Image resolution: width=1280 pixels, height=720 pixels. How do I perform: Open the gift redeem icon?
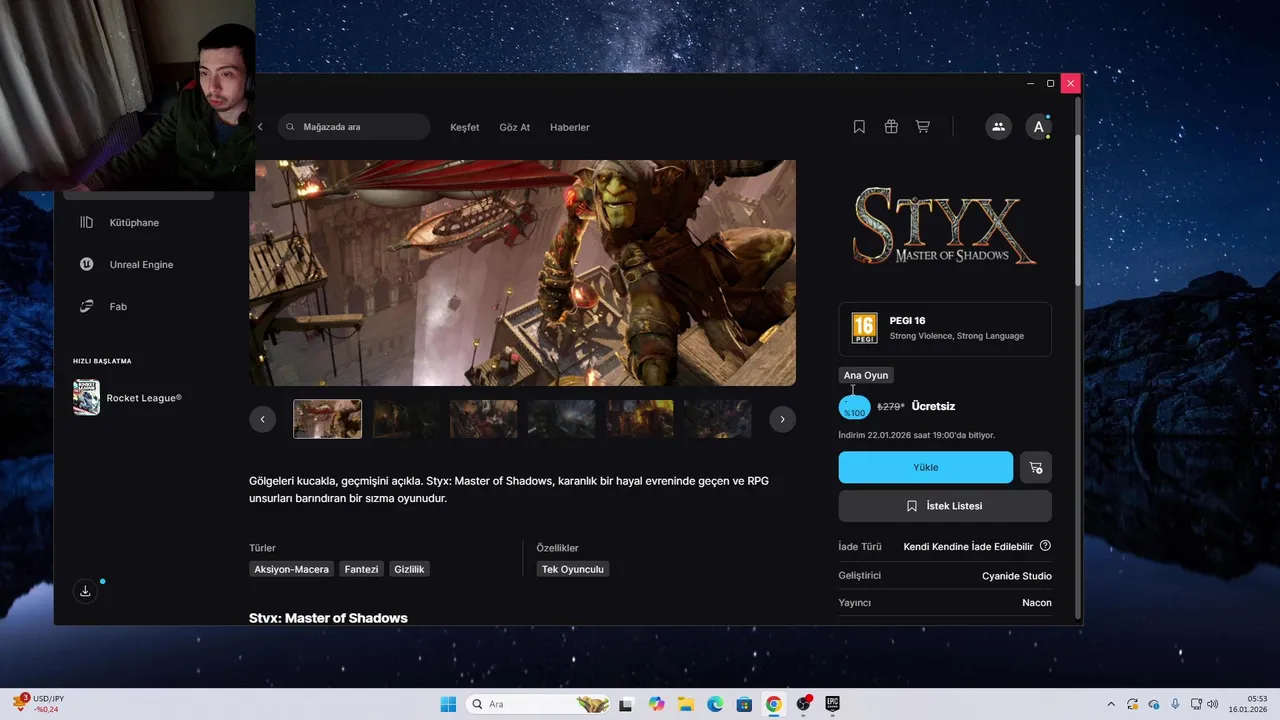tap(891, 127)
